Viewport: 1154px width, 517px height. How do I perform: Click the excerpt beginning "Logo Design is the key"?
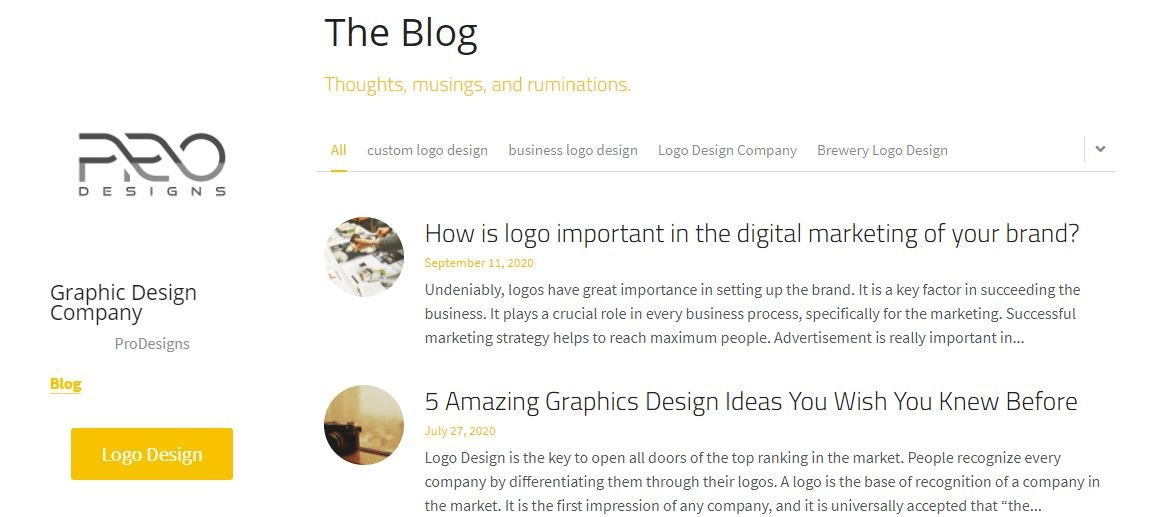pyautogui.click(x=761, y=481)
